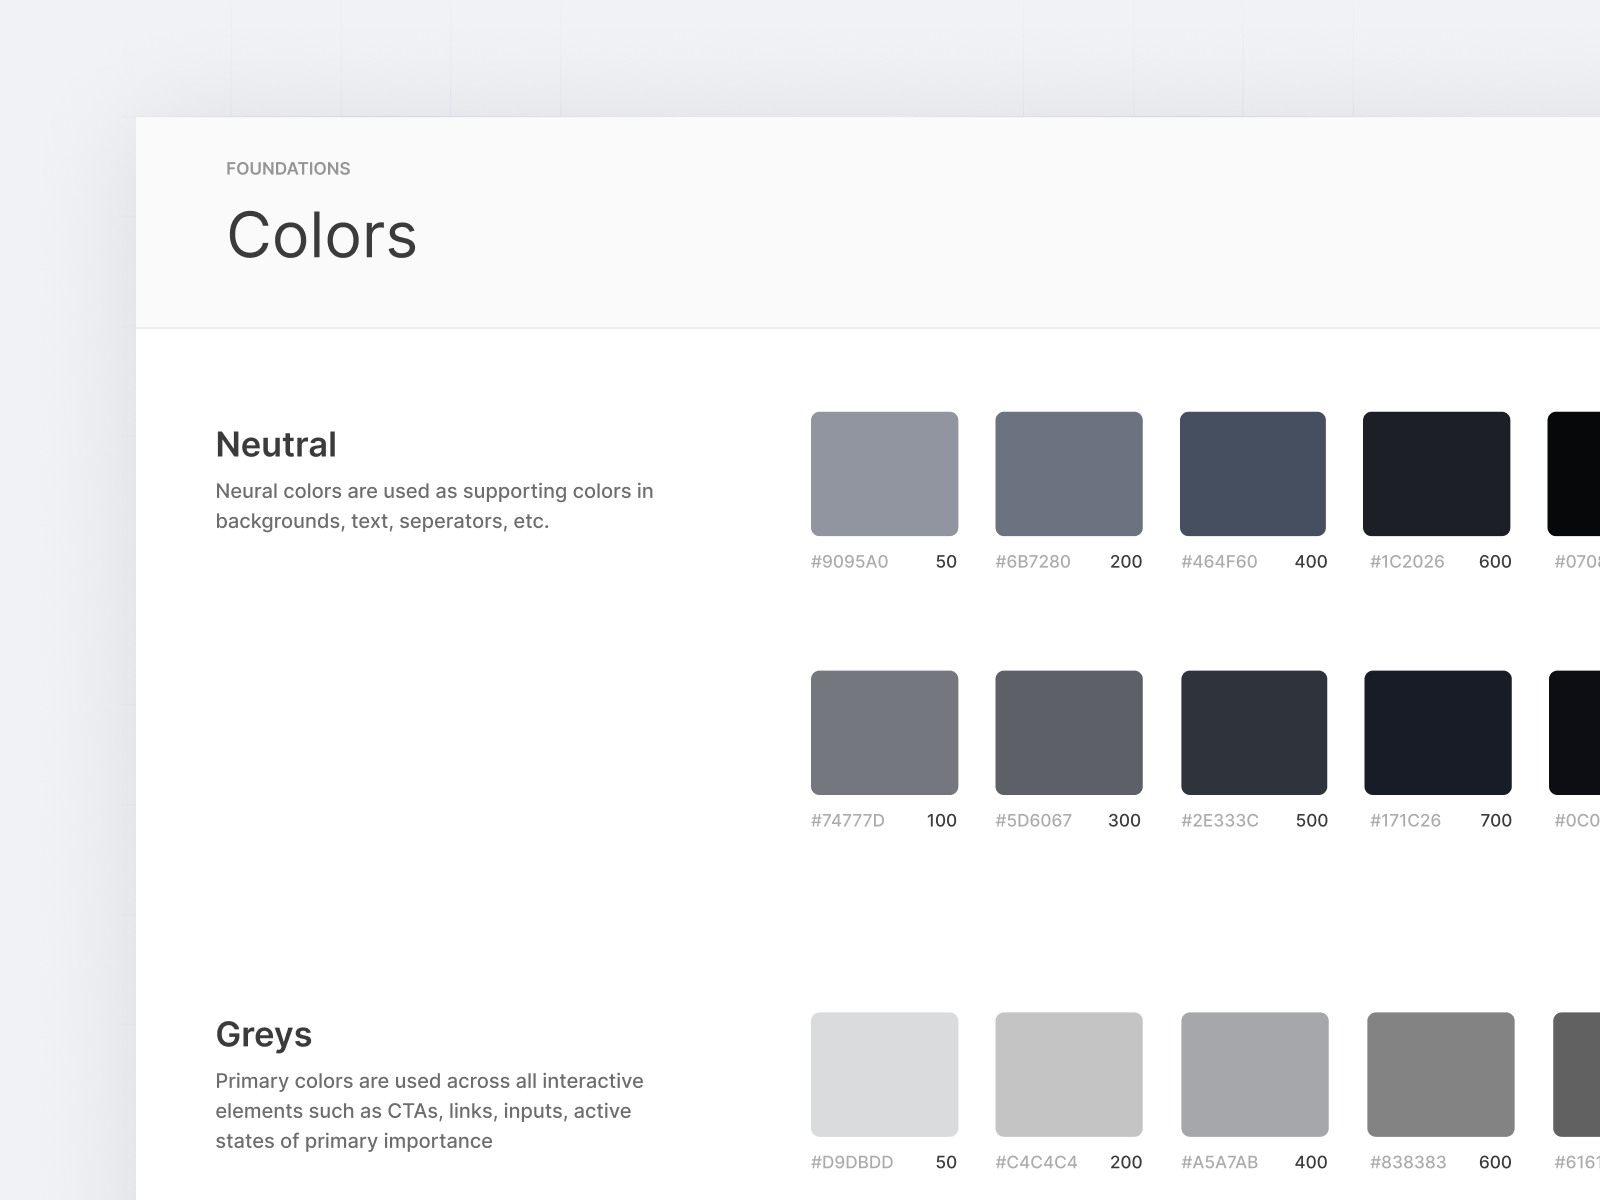
Task: Select the #9095A0 Neutral 50 swatch
Action: coord(884,473)
